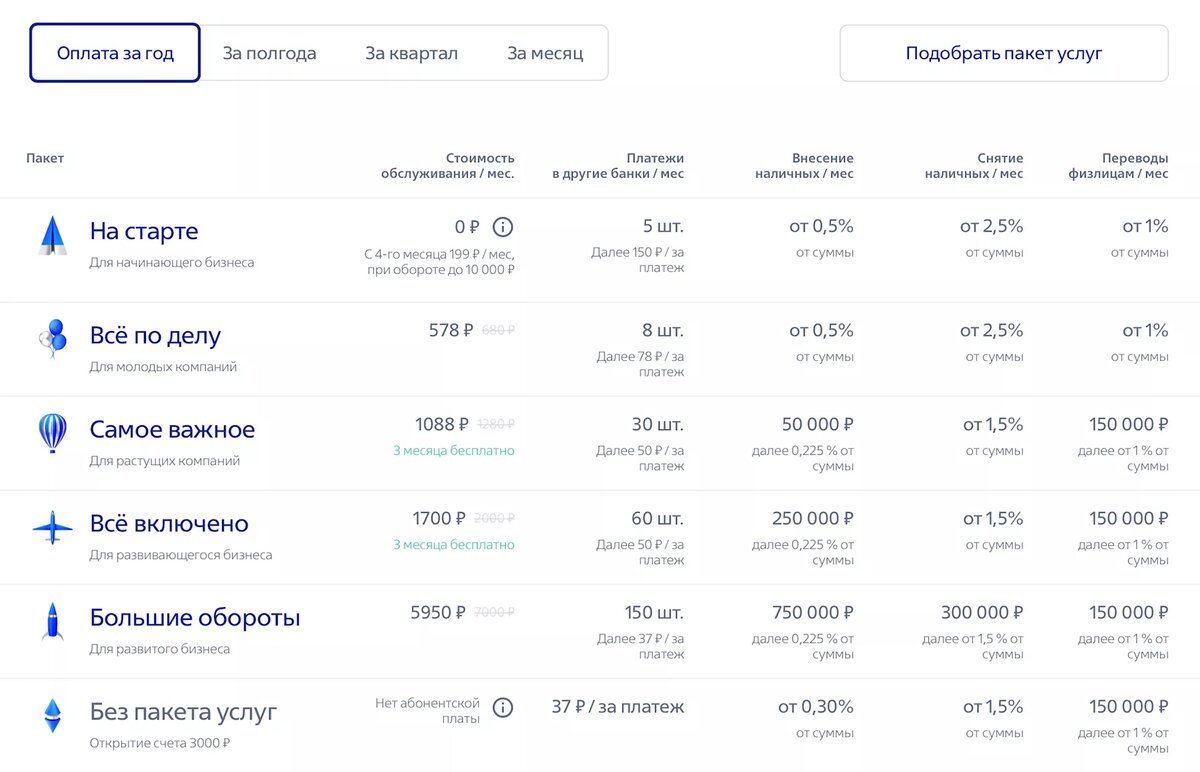Click the diamond icon for Без пакета услуг
This screenshot has width=1200, height=772.
[52, 715]
